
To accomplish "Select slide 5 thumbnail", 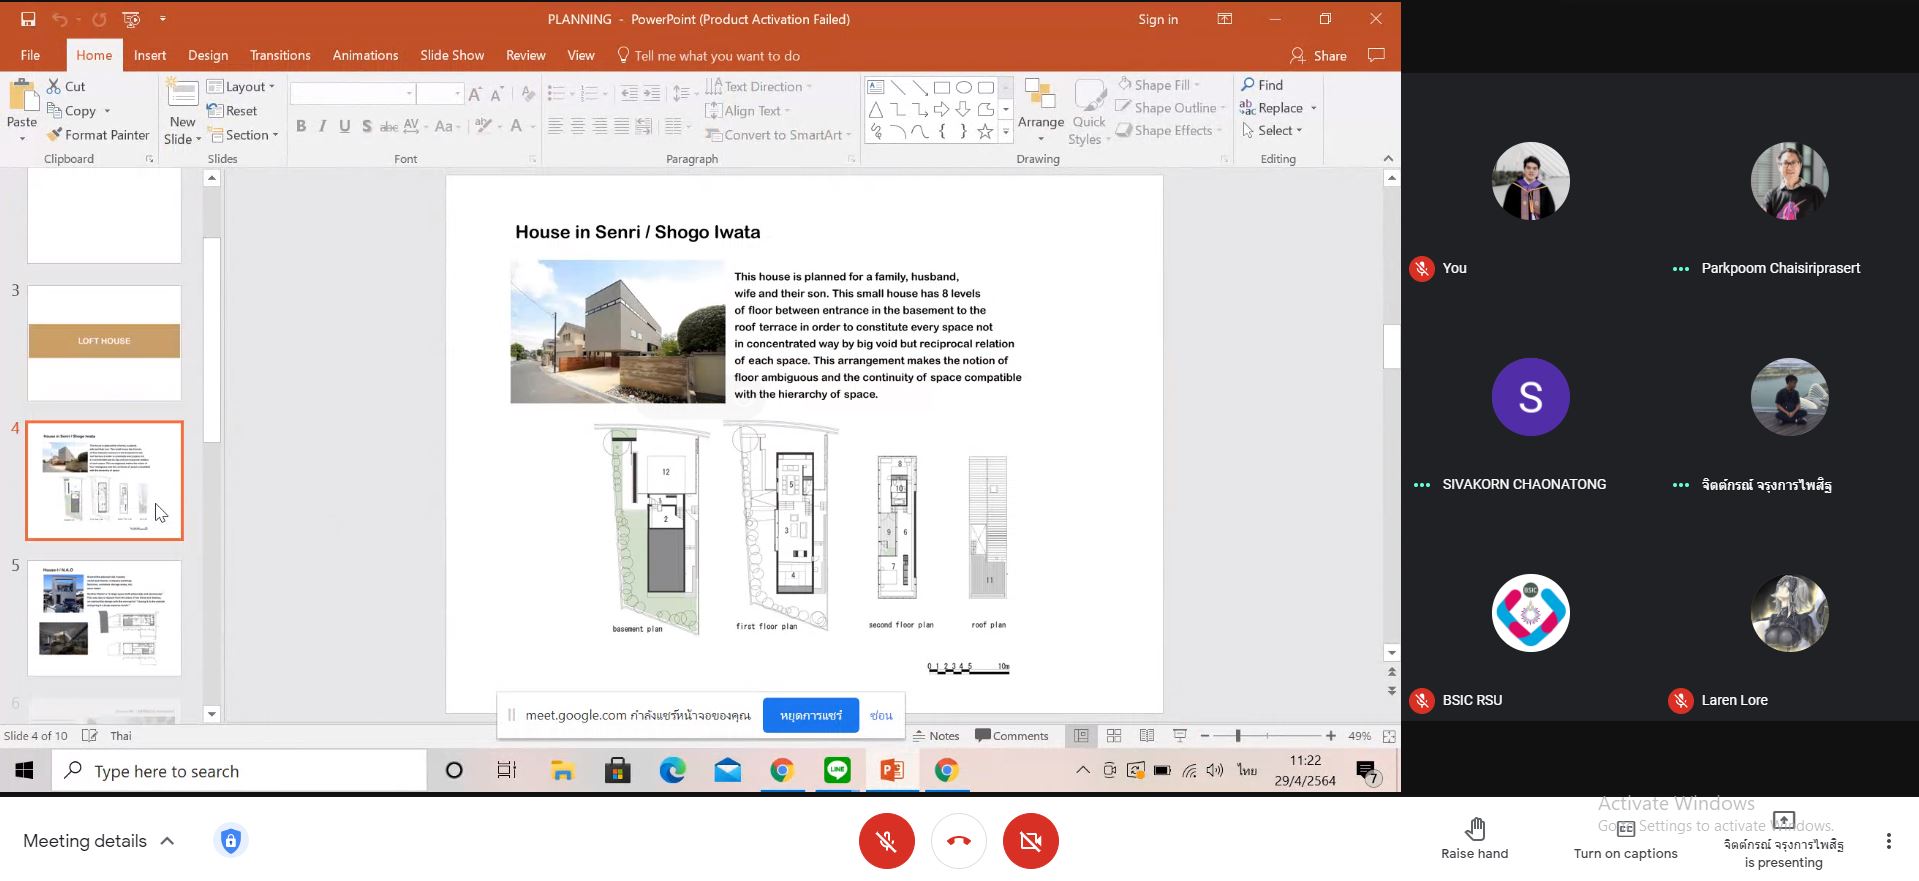I will click(x=104, y=618).
